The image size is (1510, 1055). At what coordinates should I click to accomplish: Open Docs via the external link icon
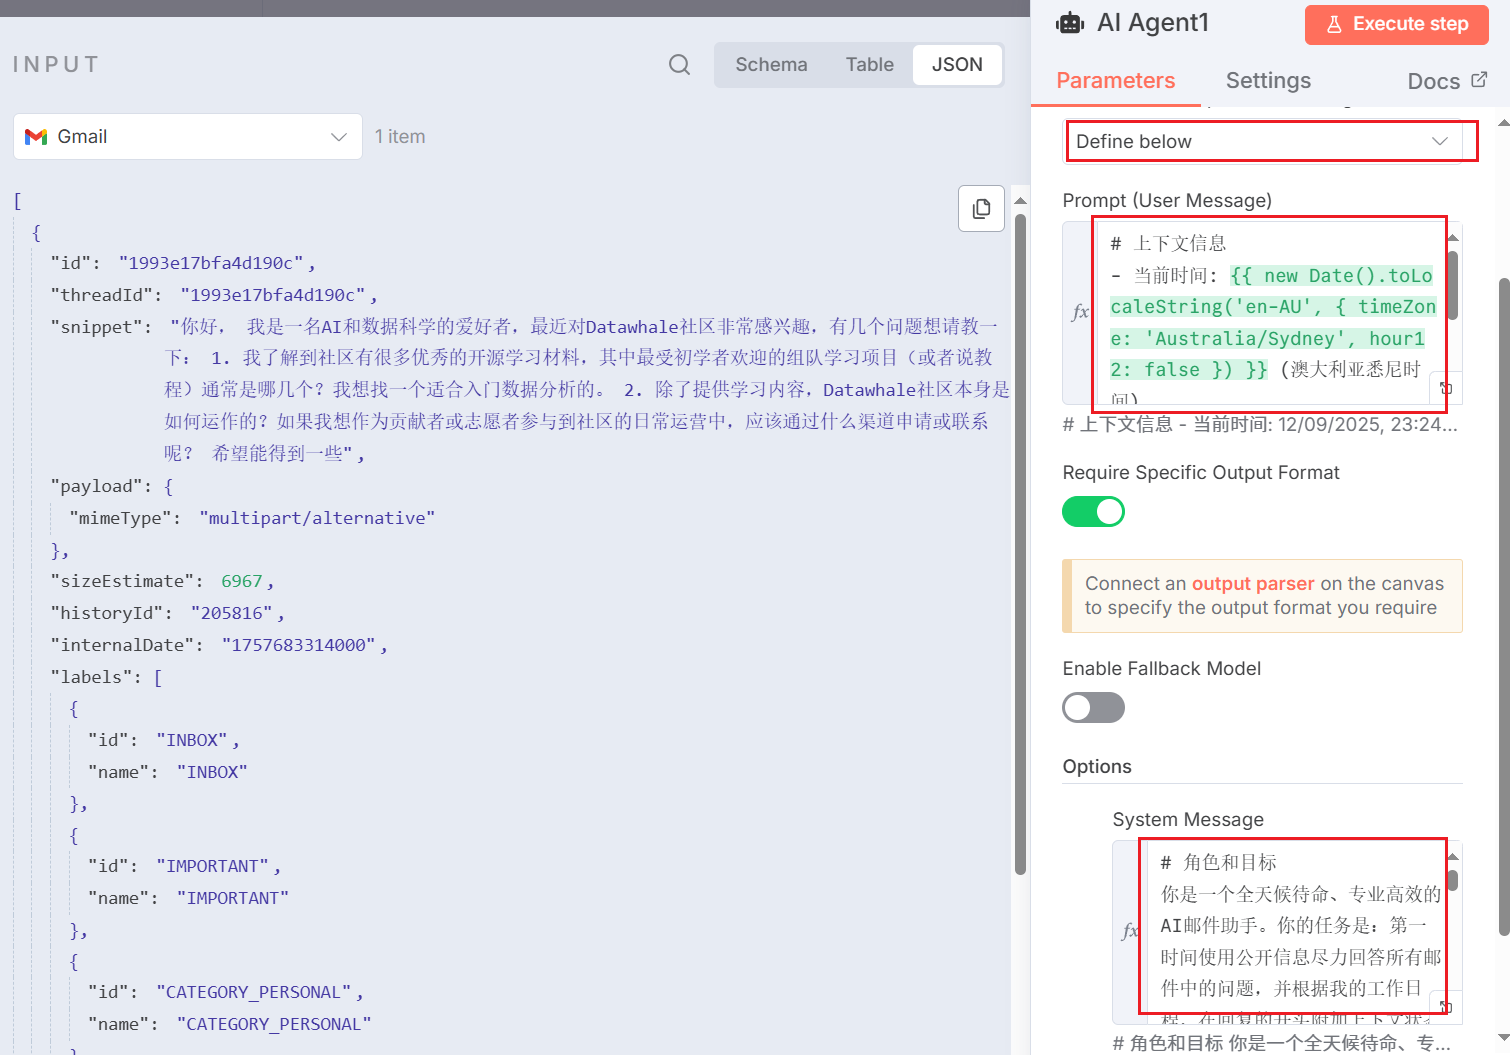tap(1481, 80)
